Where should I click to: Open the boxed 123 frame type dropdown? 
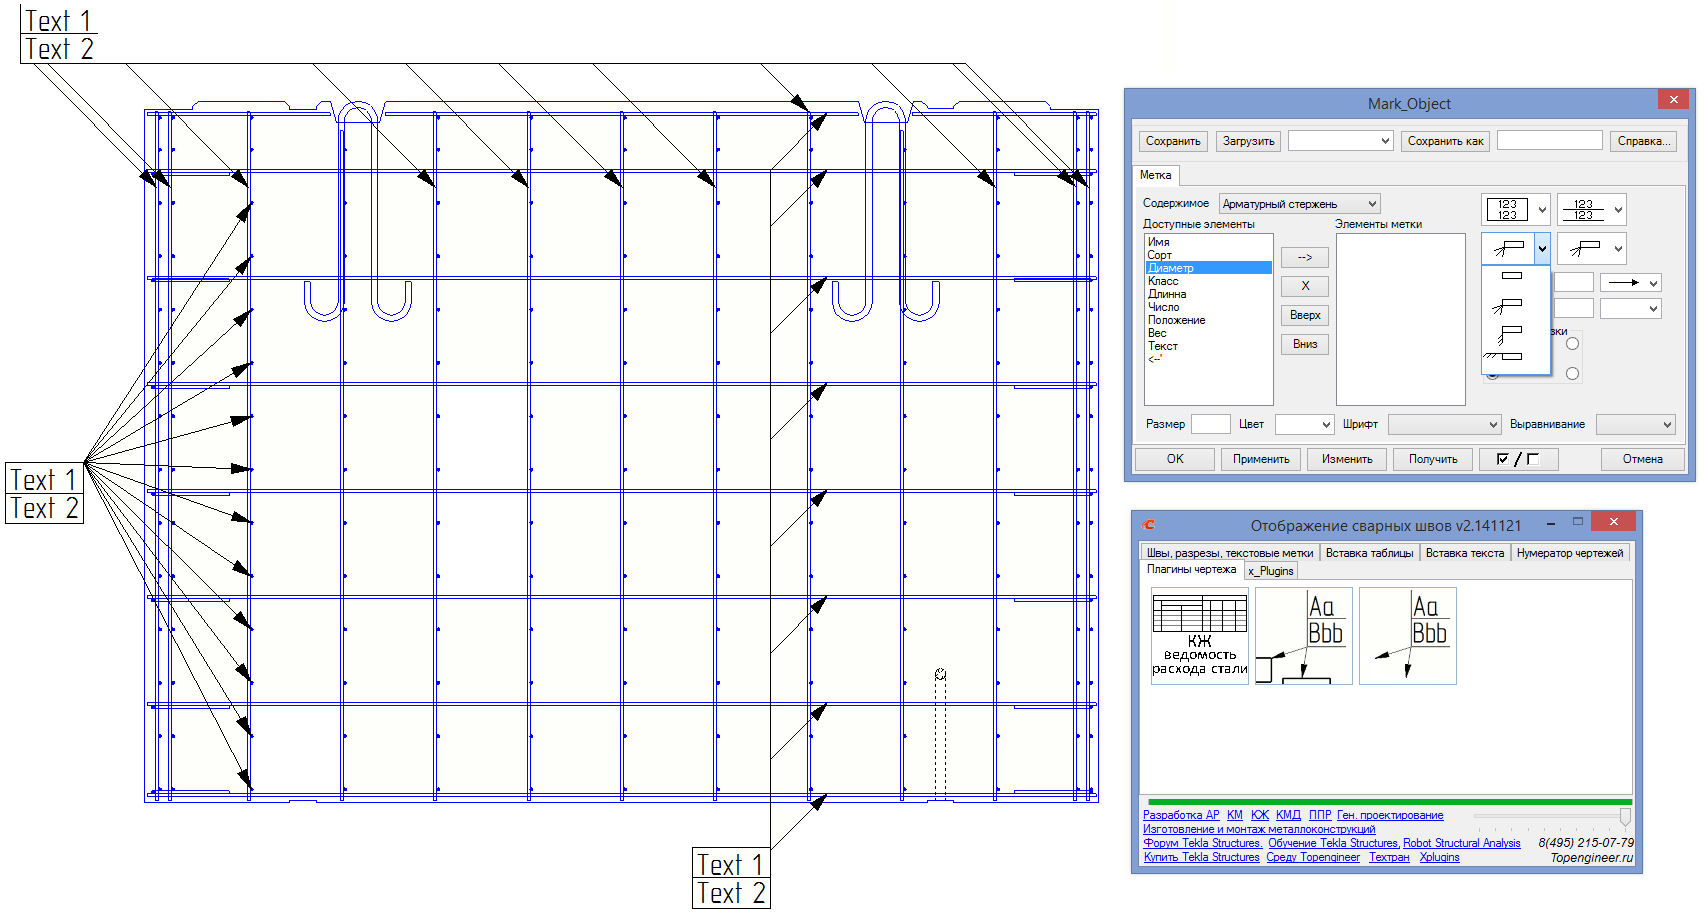1541,210
